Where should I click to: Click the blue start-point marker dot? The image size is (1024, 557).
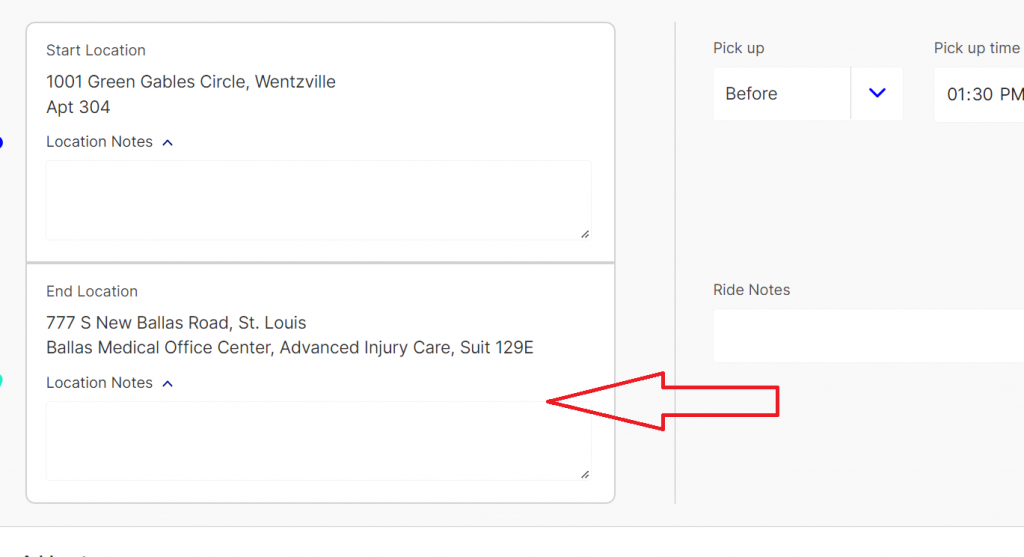coord(1,142)
